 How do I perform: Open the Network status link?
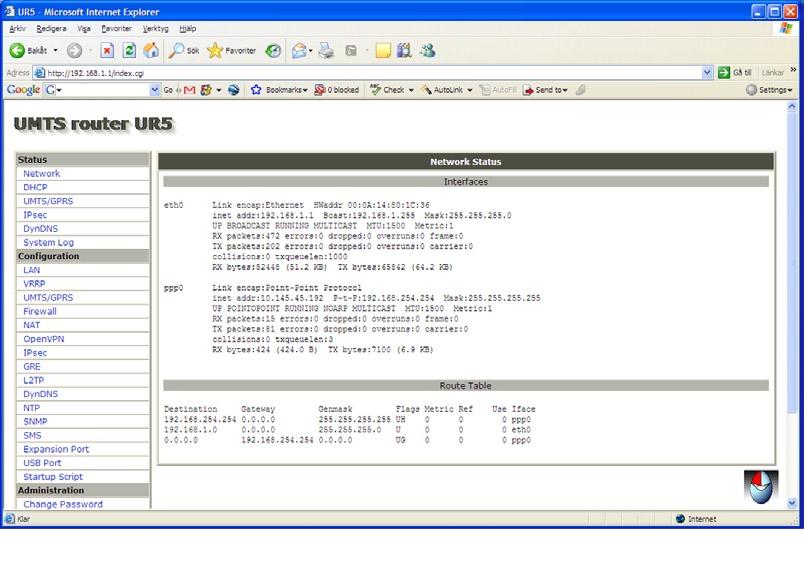pyautogui.click(x=42, y=173)
